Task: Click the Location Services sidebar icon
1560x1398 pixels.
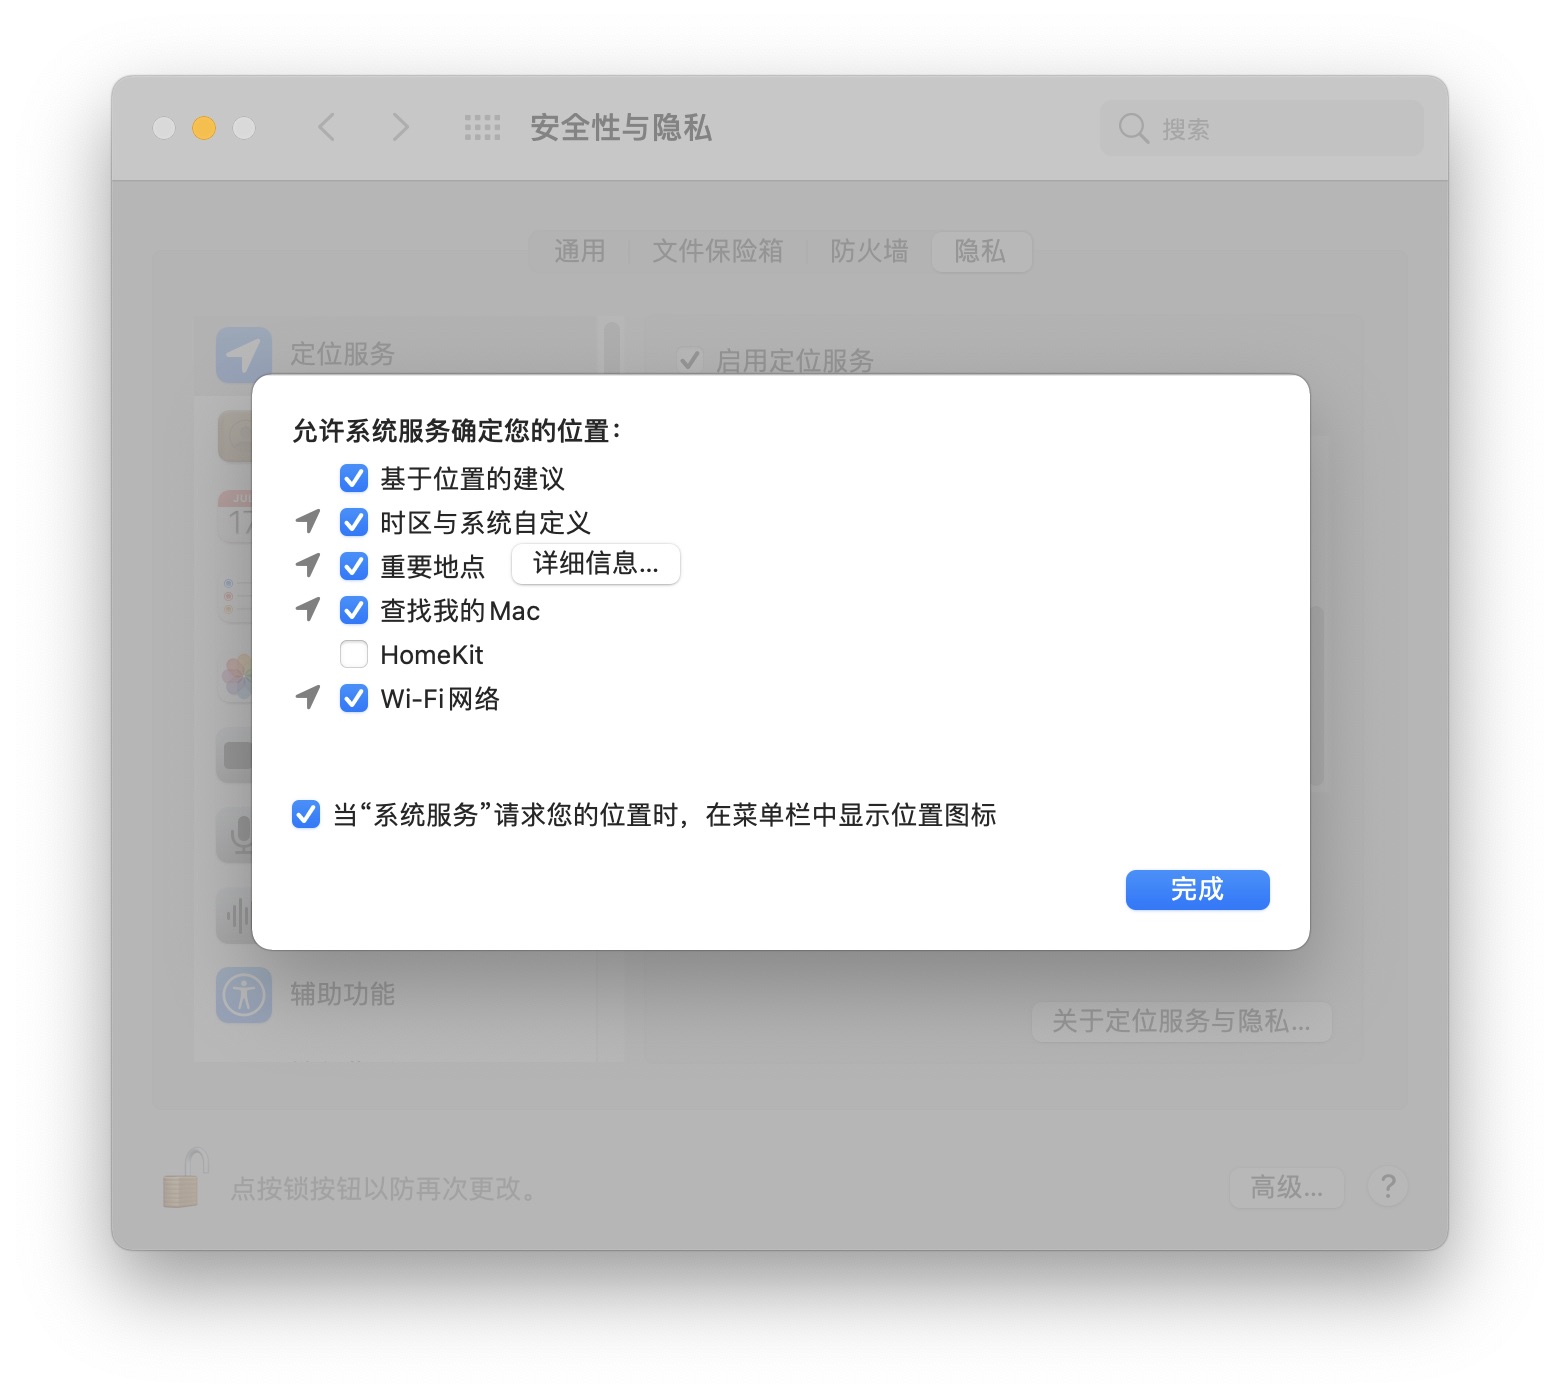Action: click(244, 355)
